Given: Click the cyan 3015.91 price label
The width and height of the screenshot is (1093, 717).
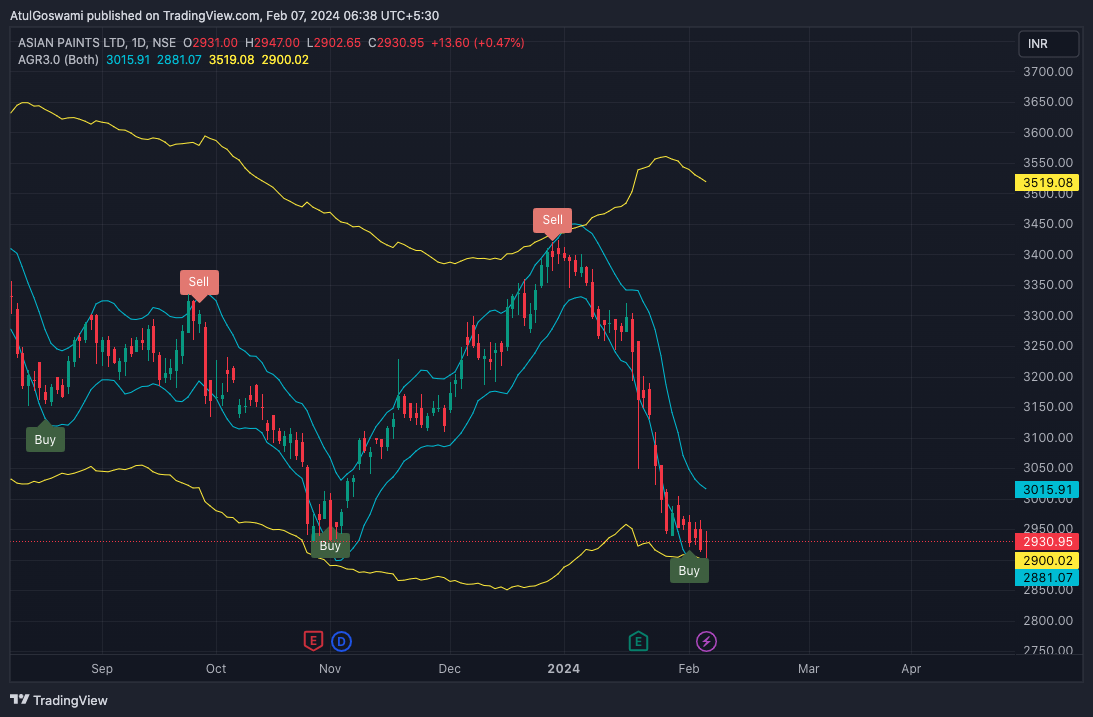Looking at the screenshot, I should pyautogui.click(x=1047, y=489).
